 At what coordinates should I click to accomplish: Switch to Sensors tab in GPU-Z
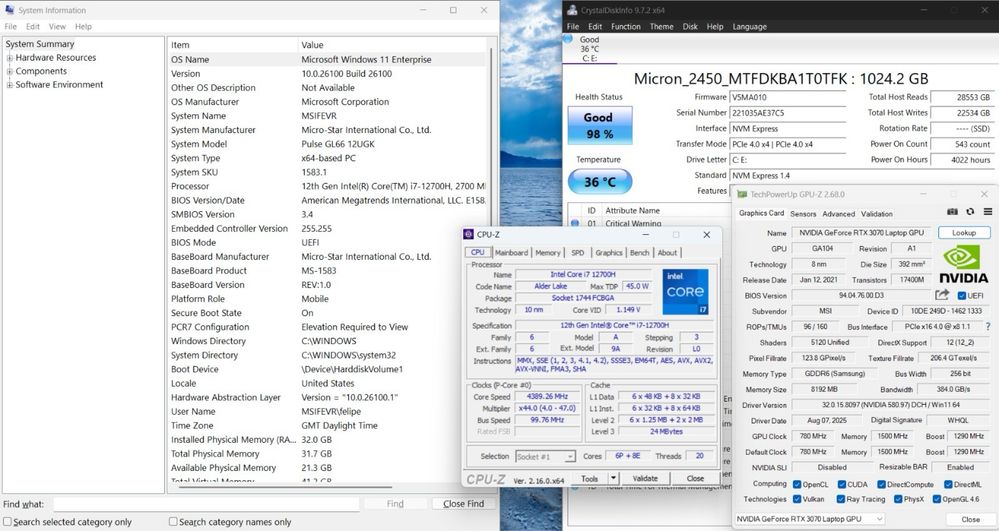803,214
